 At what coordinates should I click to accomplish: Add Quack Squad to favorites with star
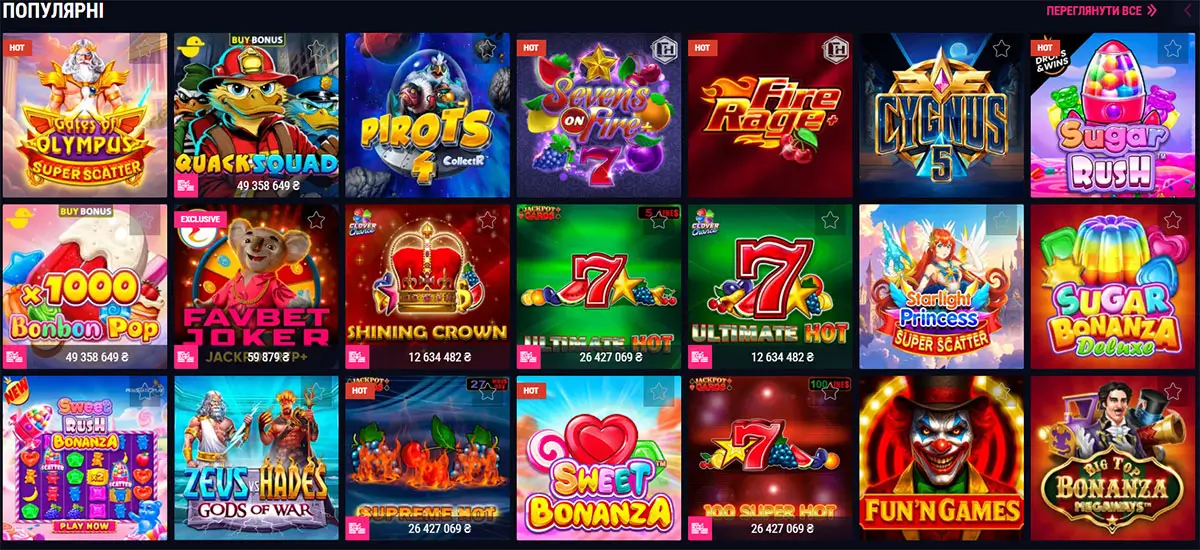316,48
